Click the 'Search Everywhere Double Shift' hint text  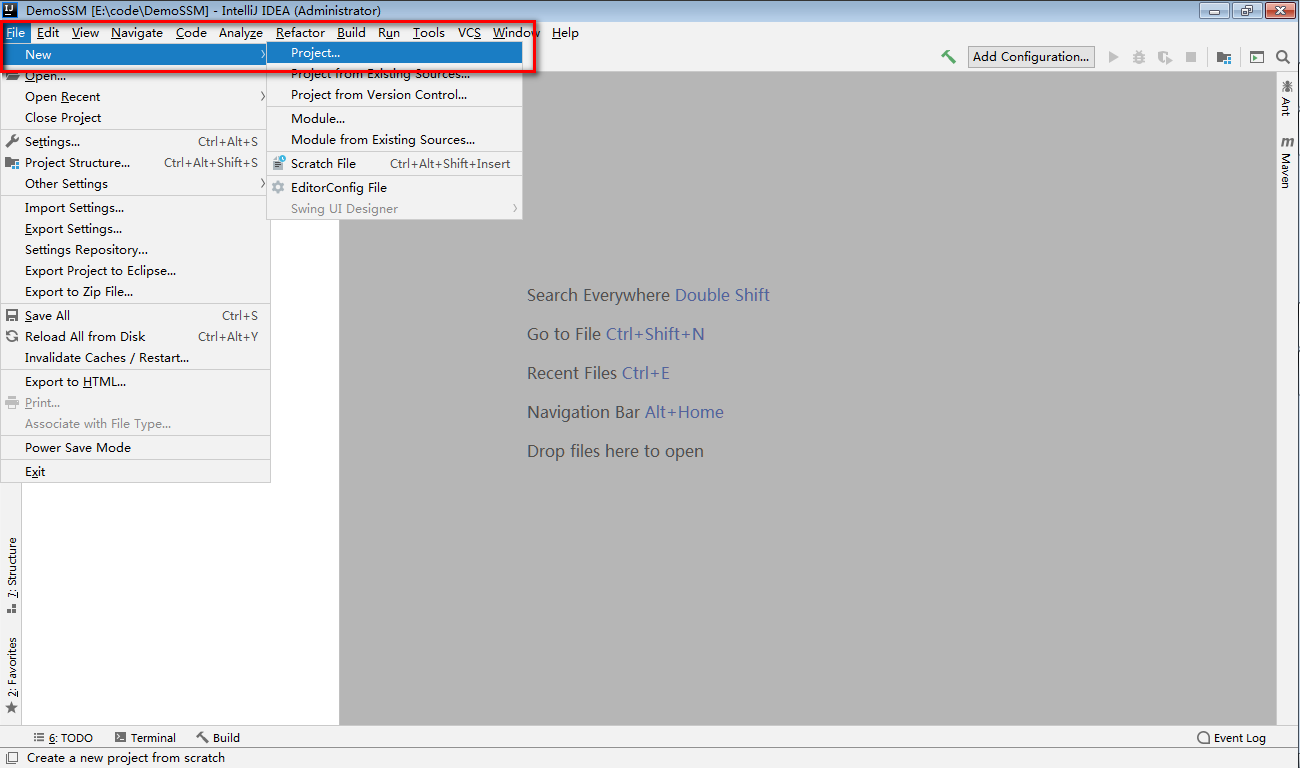[648, 295]
